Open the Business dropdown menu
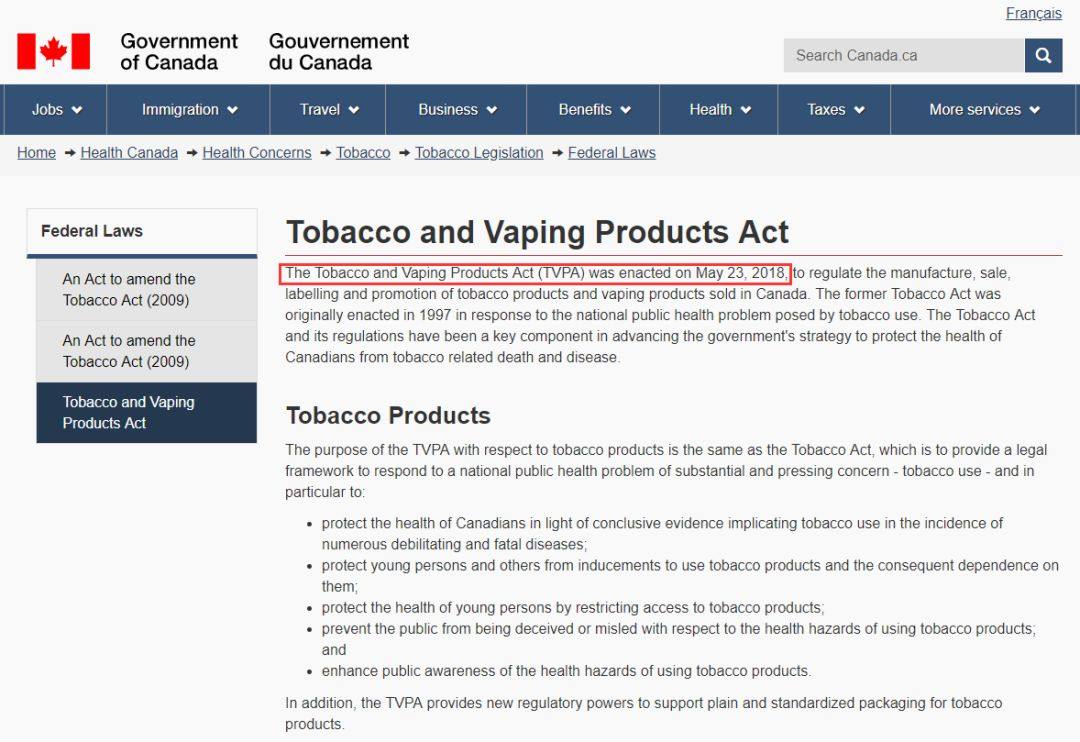 (457, 110)
